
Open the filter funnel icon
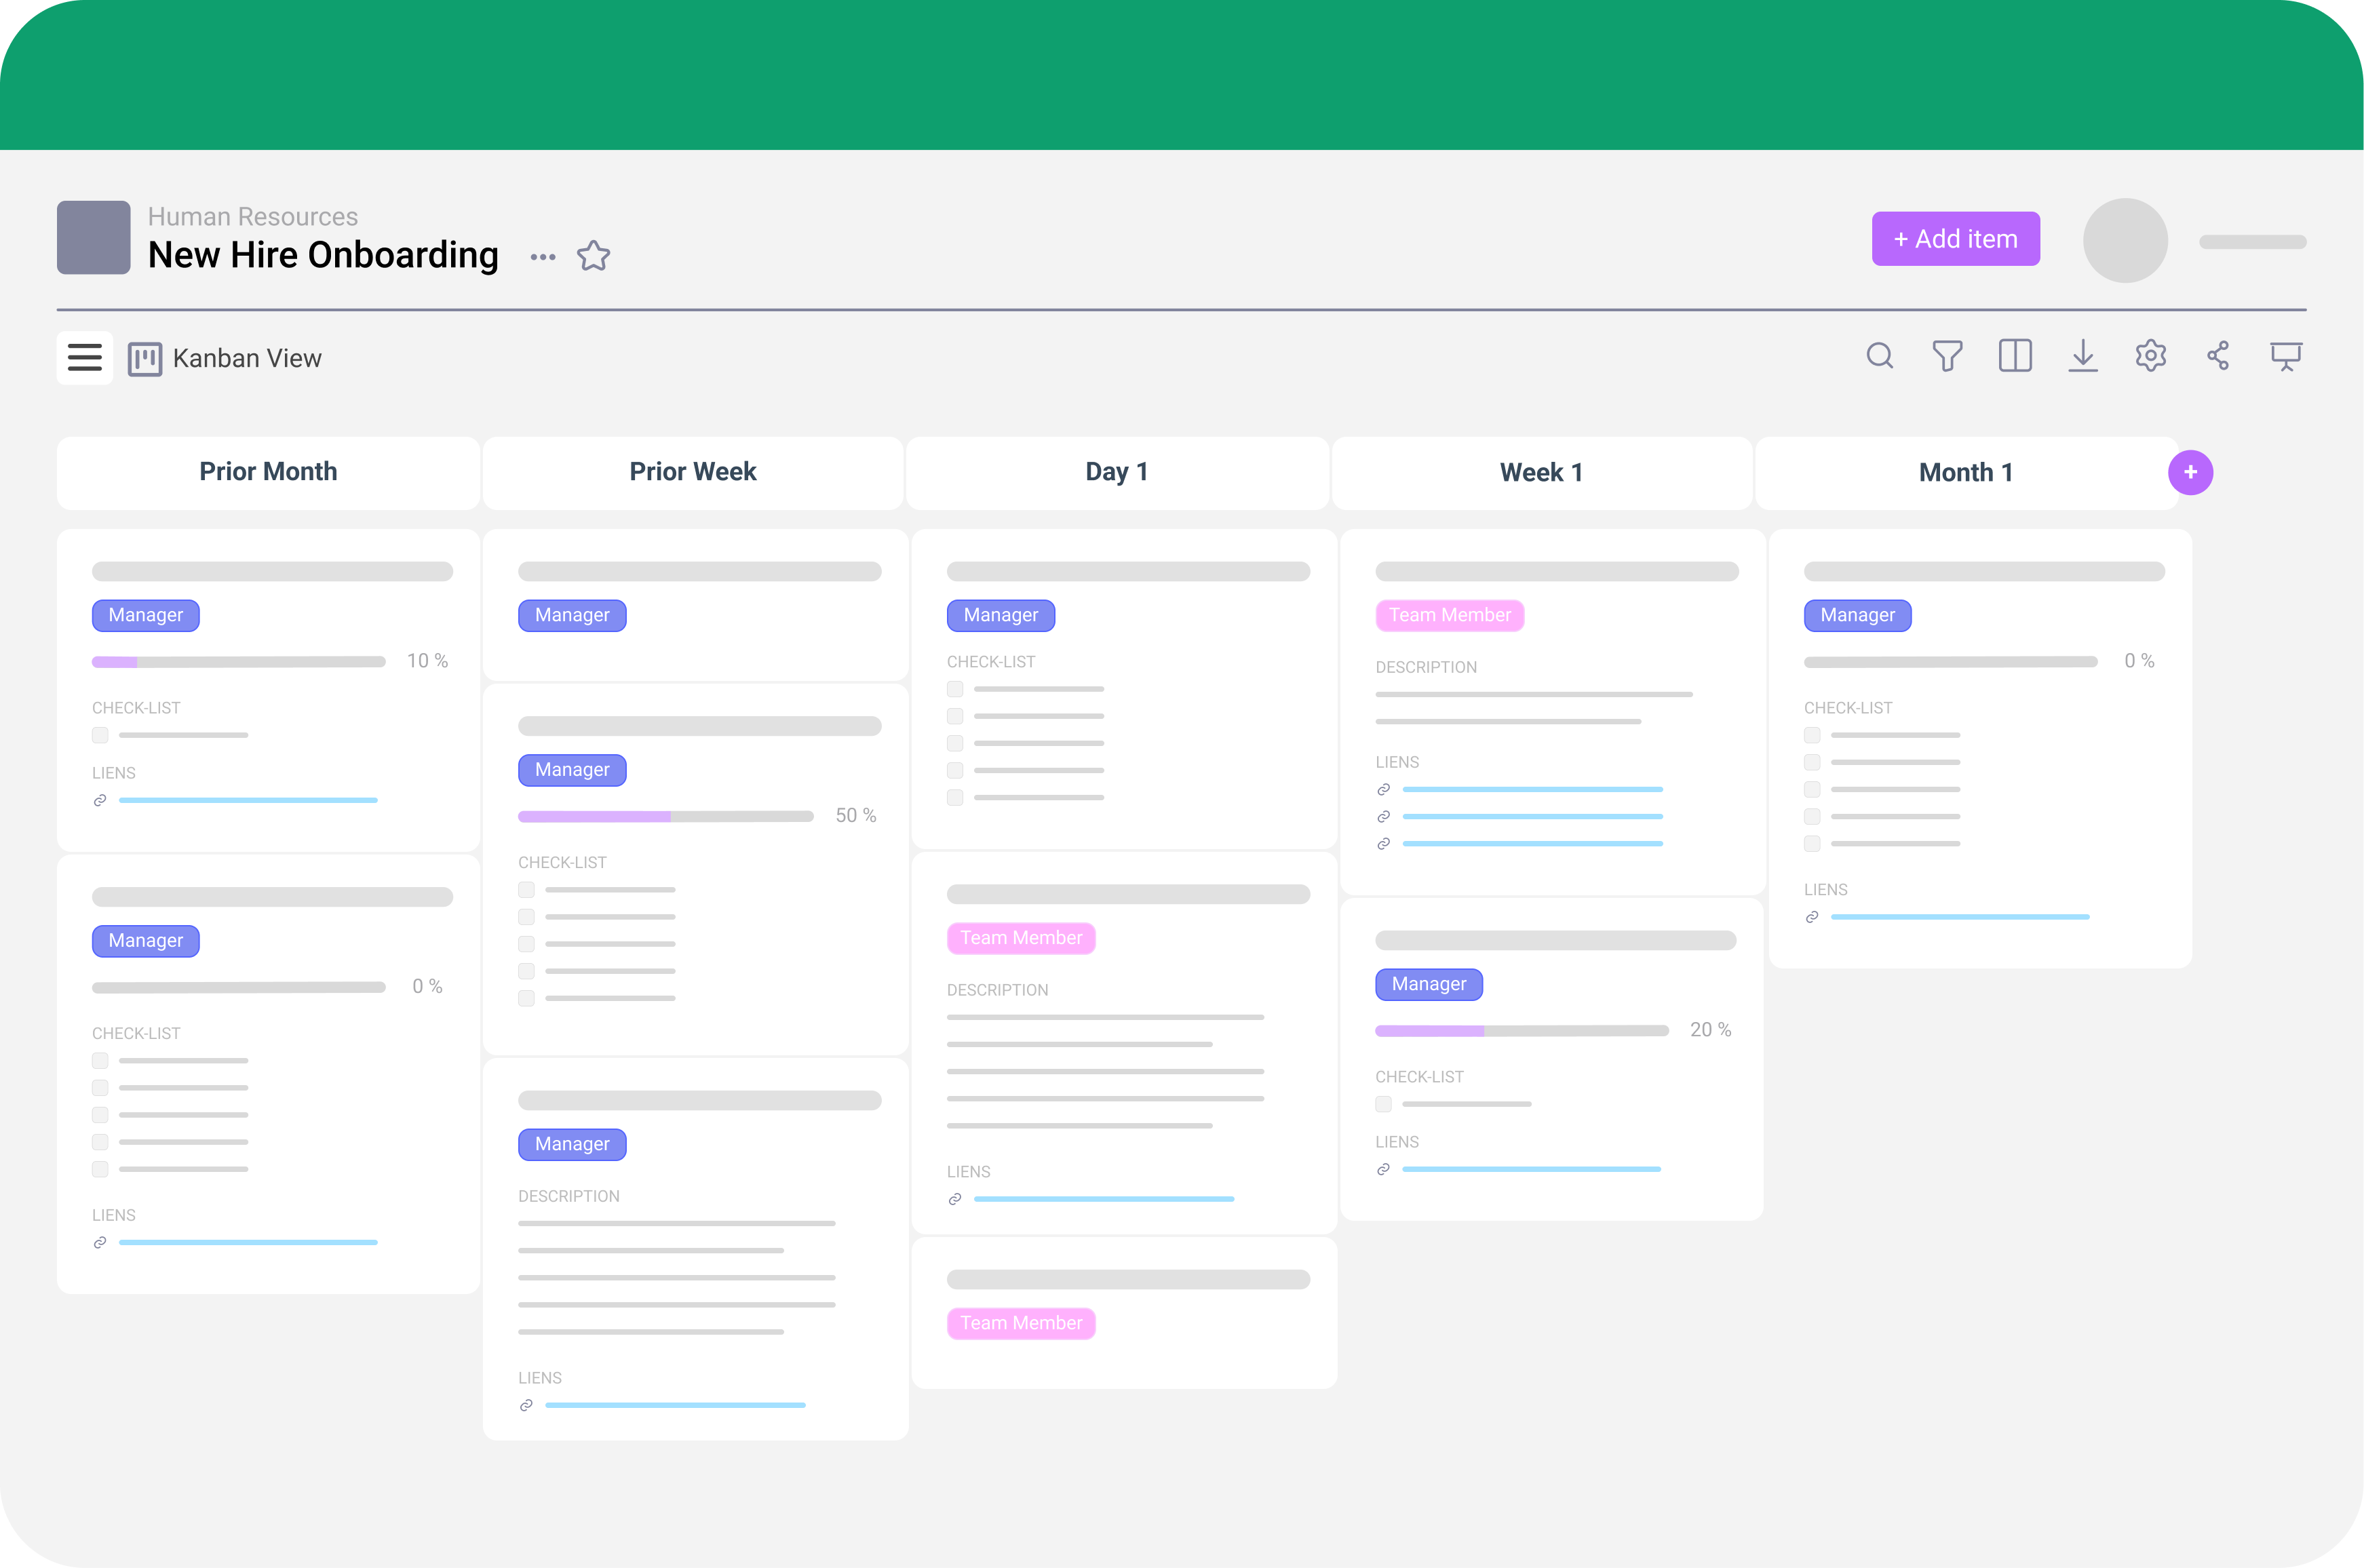tap(1947, 356)
